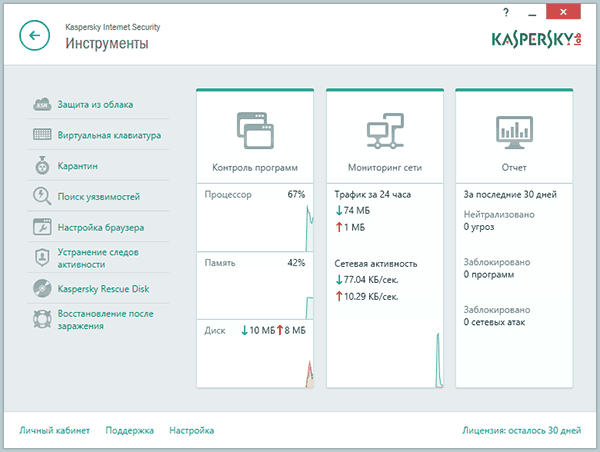
Task: Open Настройка settings link
Action: (192, 431)
